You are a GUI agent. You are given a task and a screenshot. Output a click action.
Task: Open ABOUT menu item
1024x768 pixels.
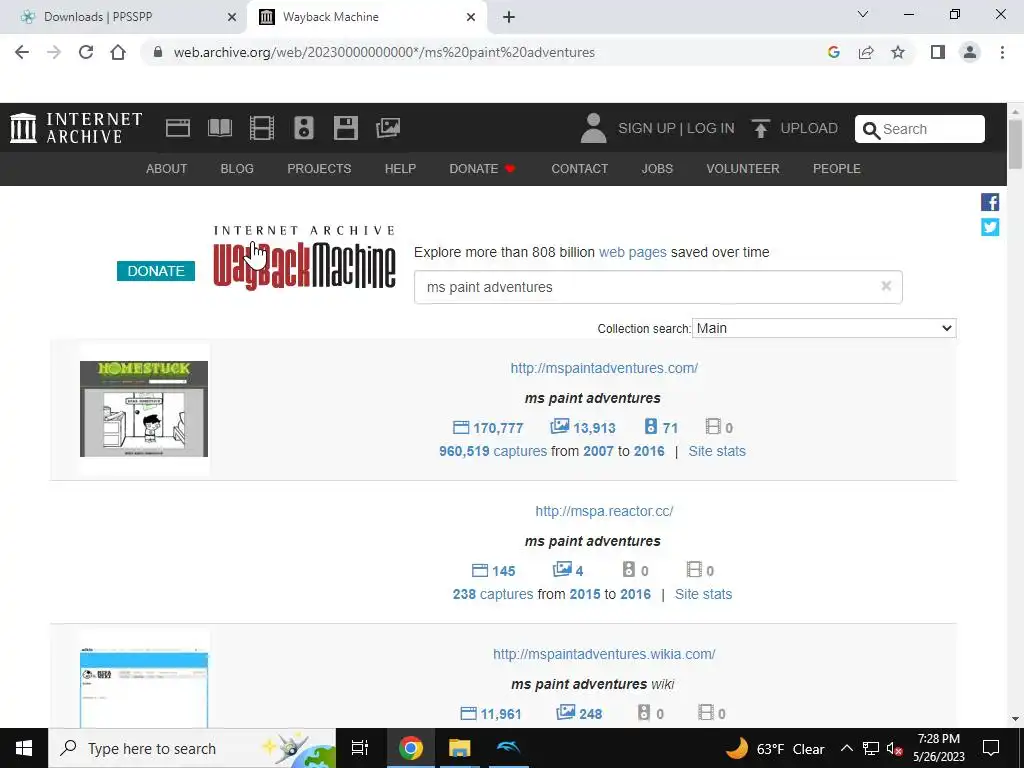point(167,168)
